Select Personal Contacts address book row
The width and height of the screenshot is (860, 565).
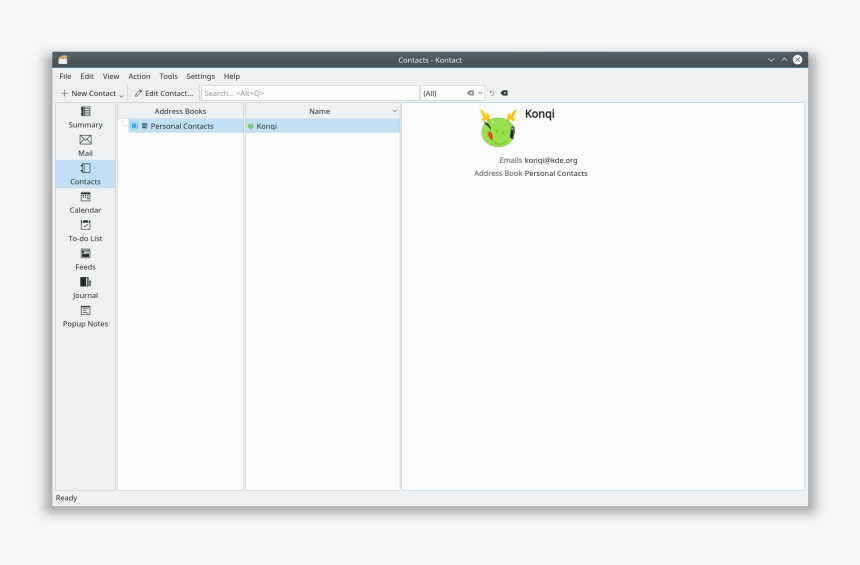click(x=186, y=126)
